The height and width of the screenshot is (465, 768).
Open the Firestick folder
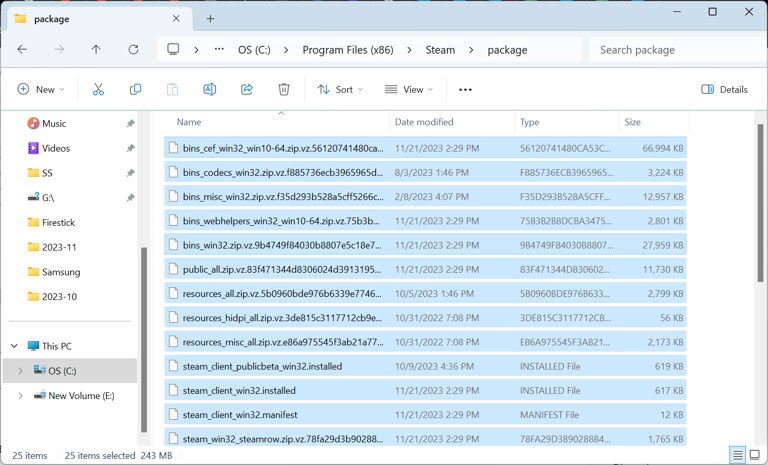[58, 222]
